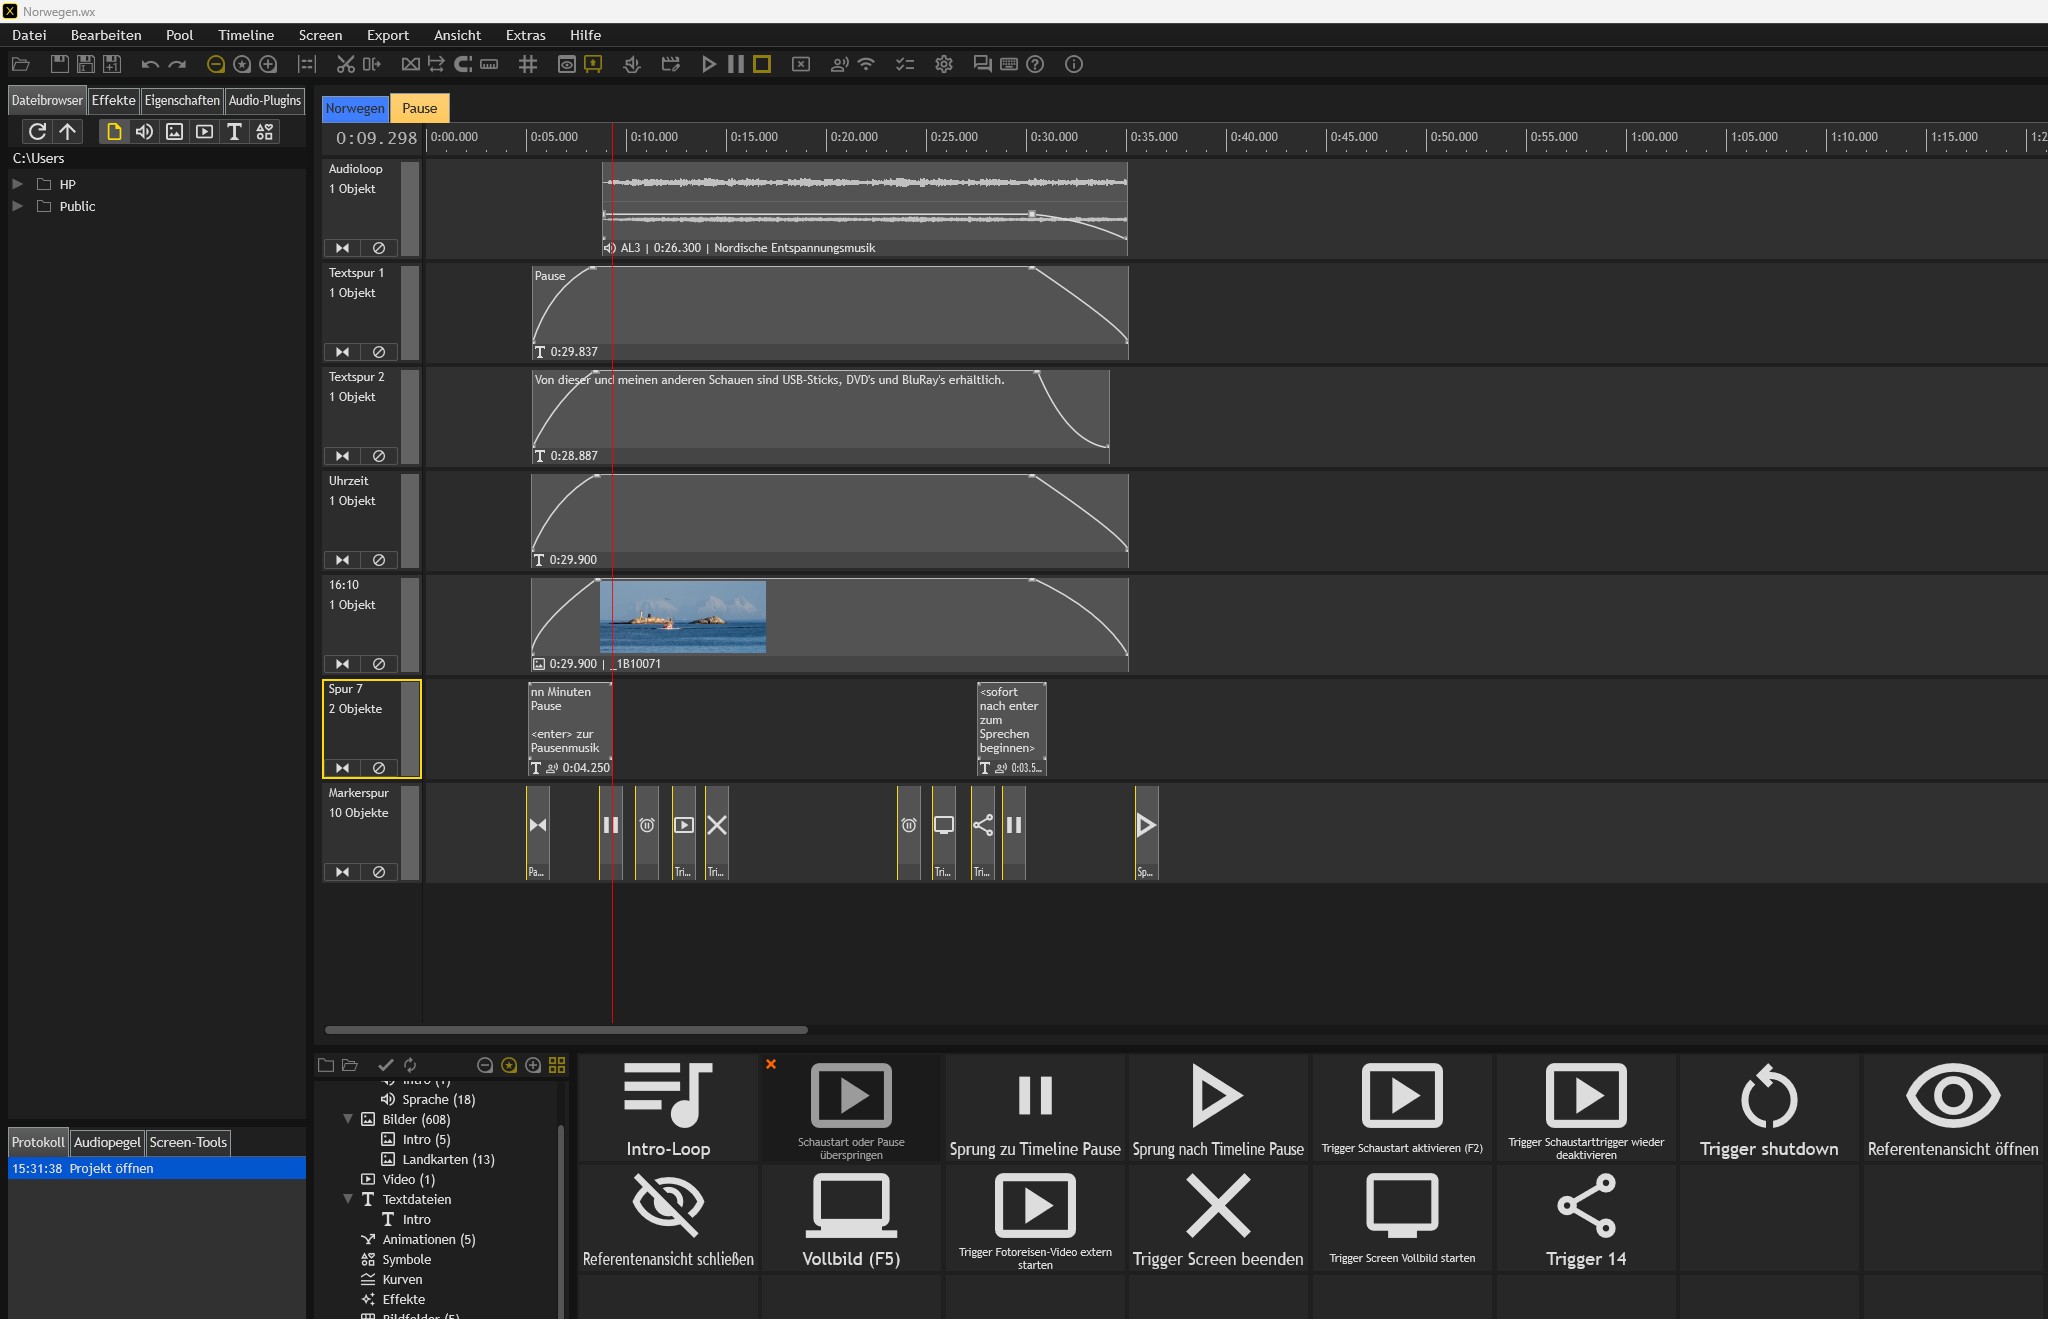
Task: Open project with the folder icon in top toolbar
Action: 20,64
